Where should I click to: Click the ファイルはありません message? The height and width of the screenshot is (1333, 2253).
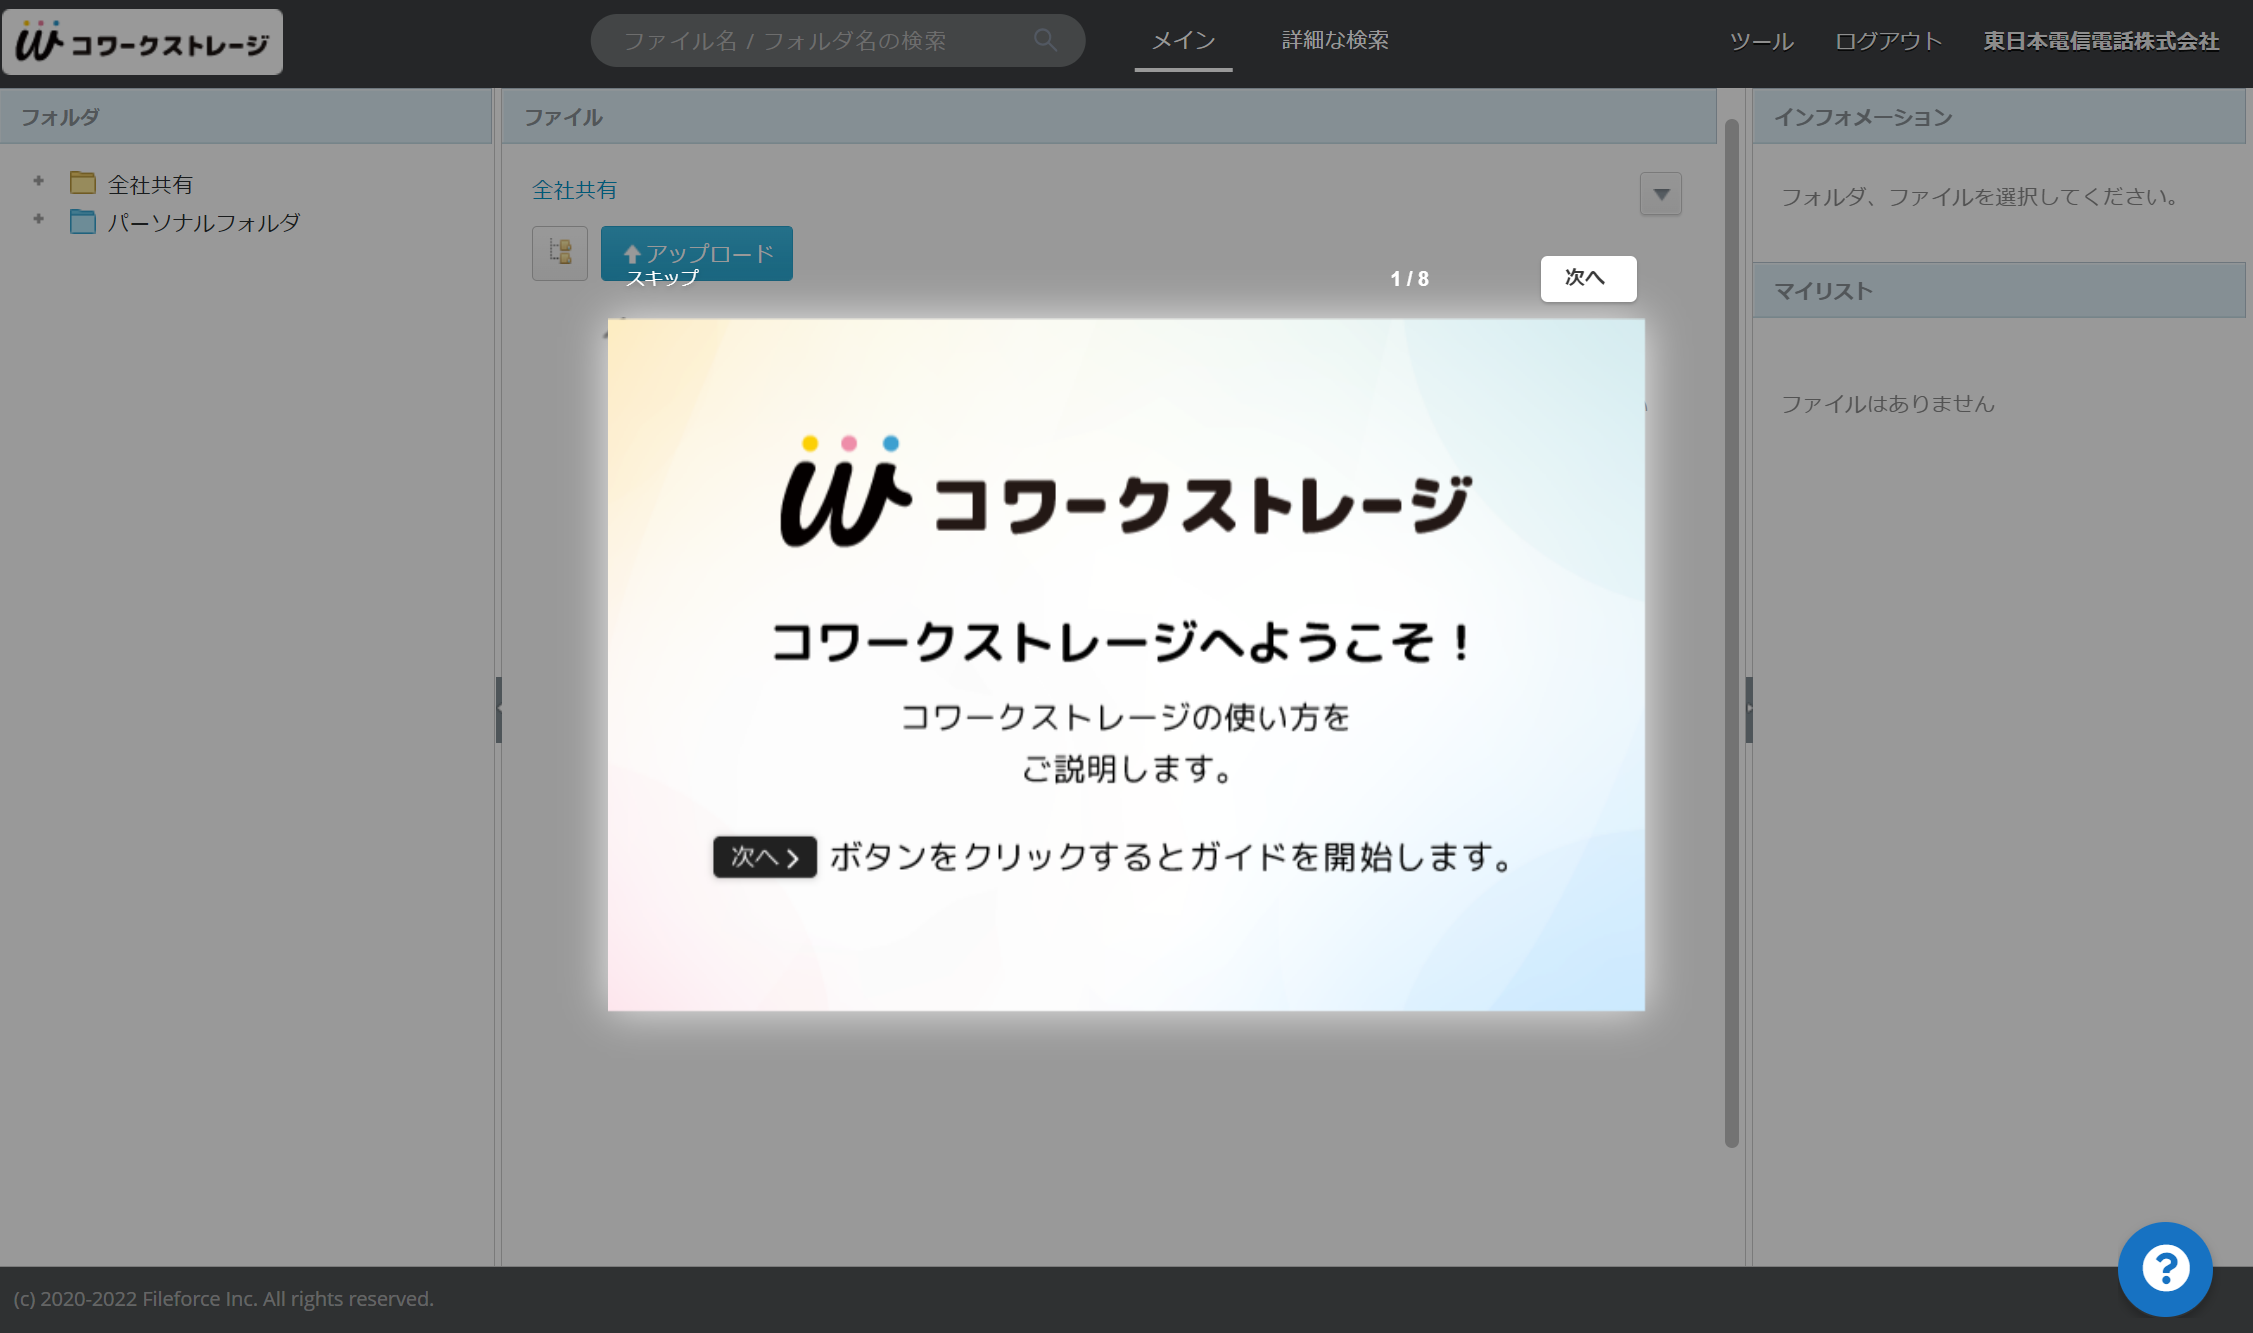1887,403
